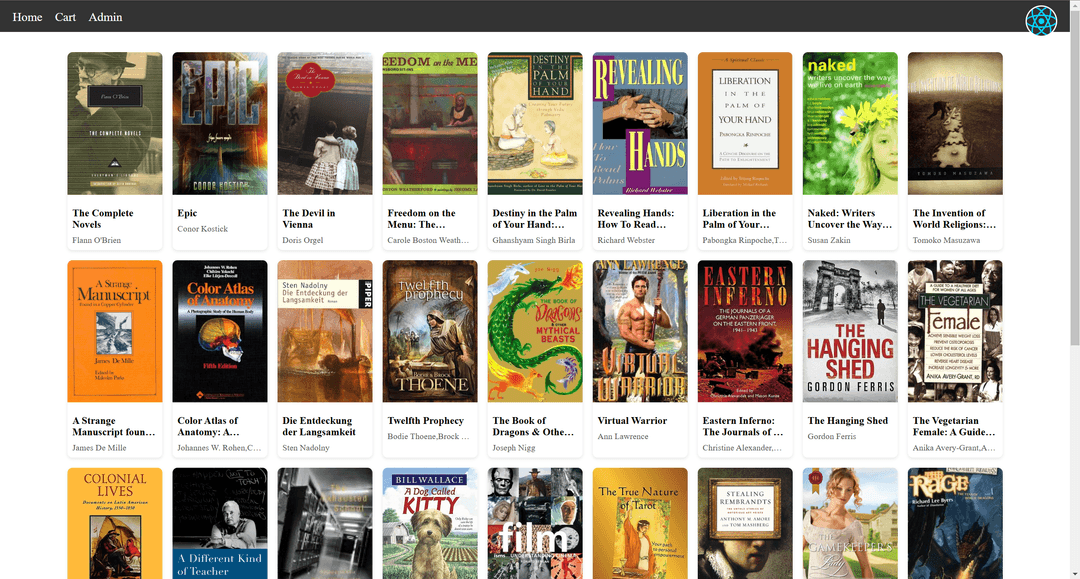Viewport: 1080px width, 579px height.
Task: Click the React logo icon
Action: (1041, 21)
